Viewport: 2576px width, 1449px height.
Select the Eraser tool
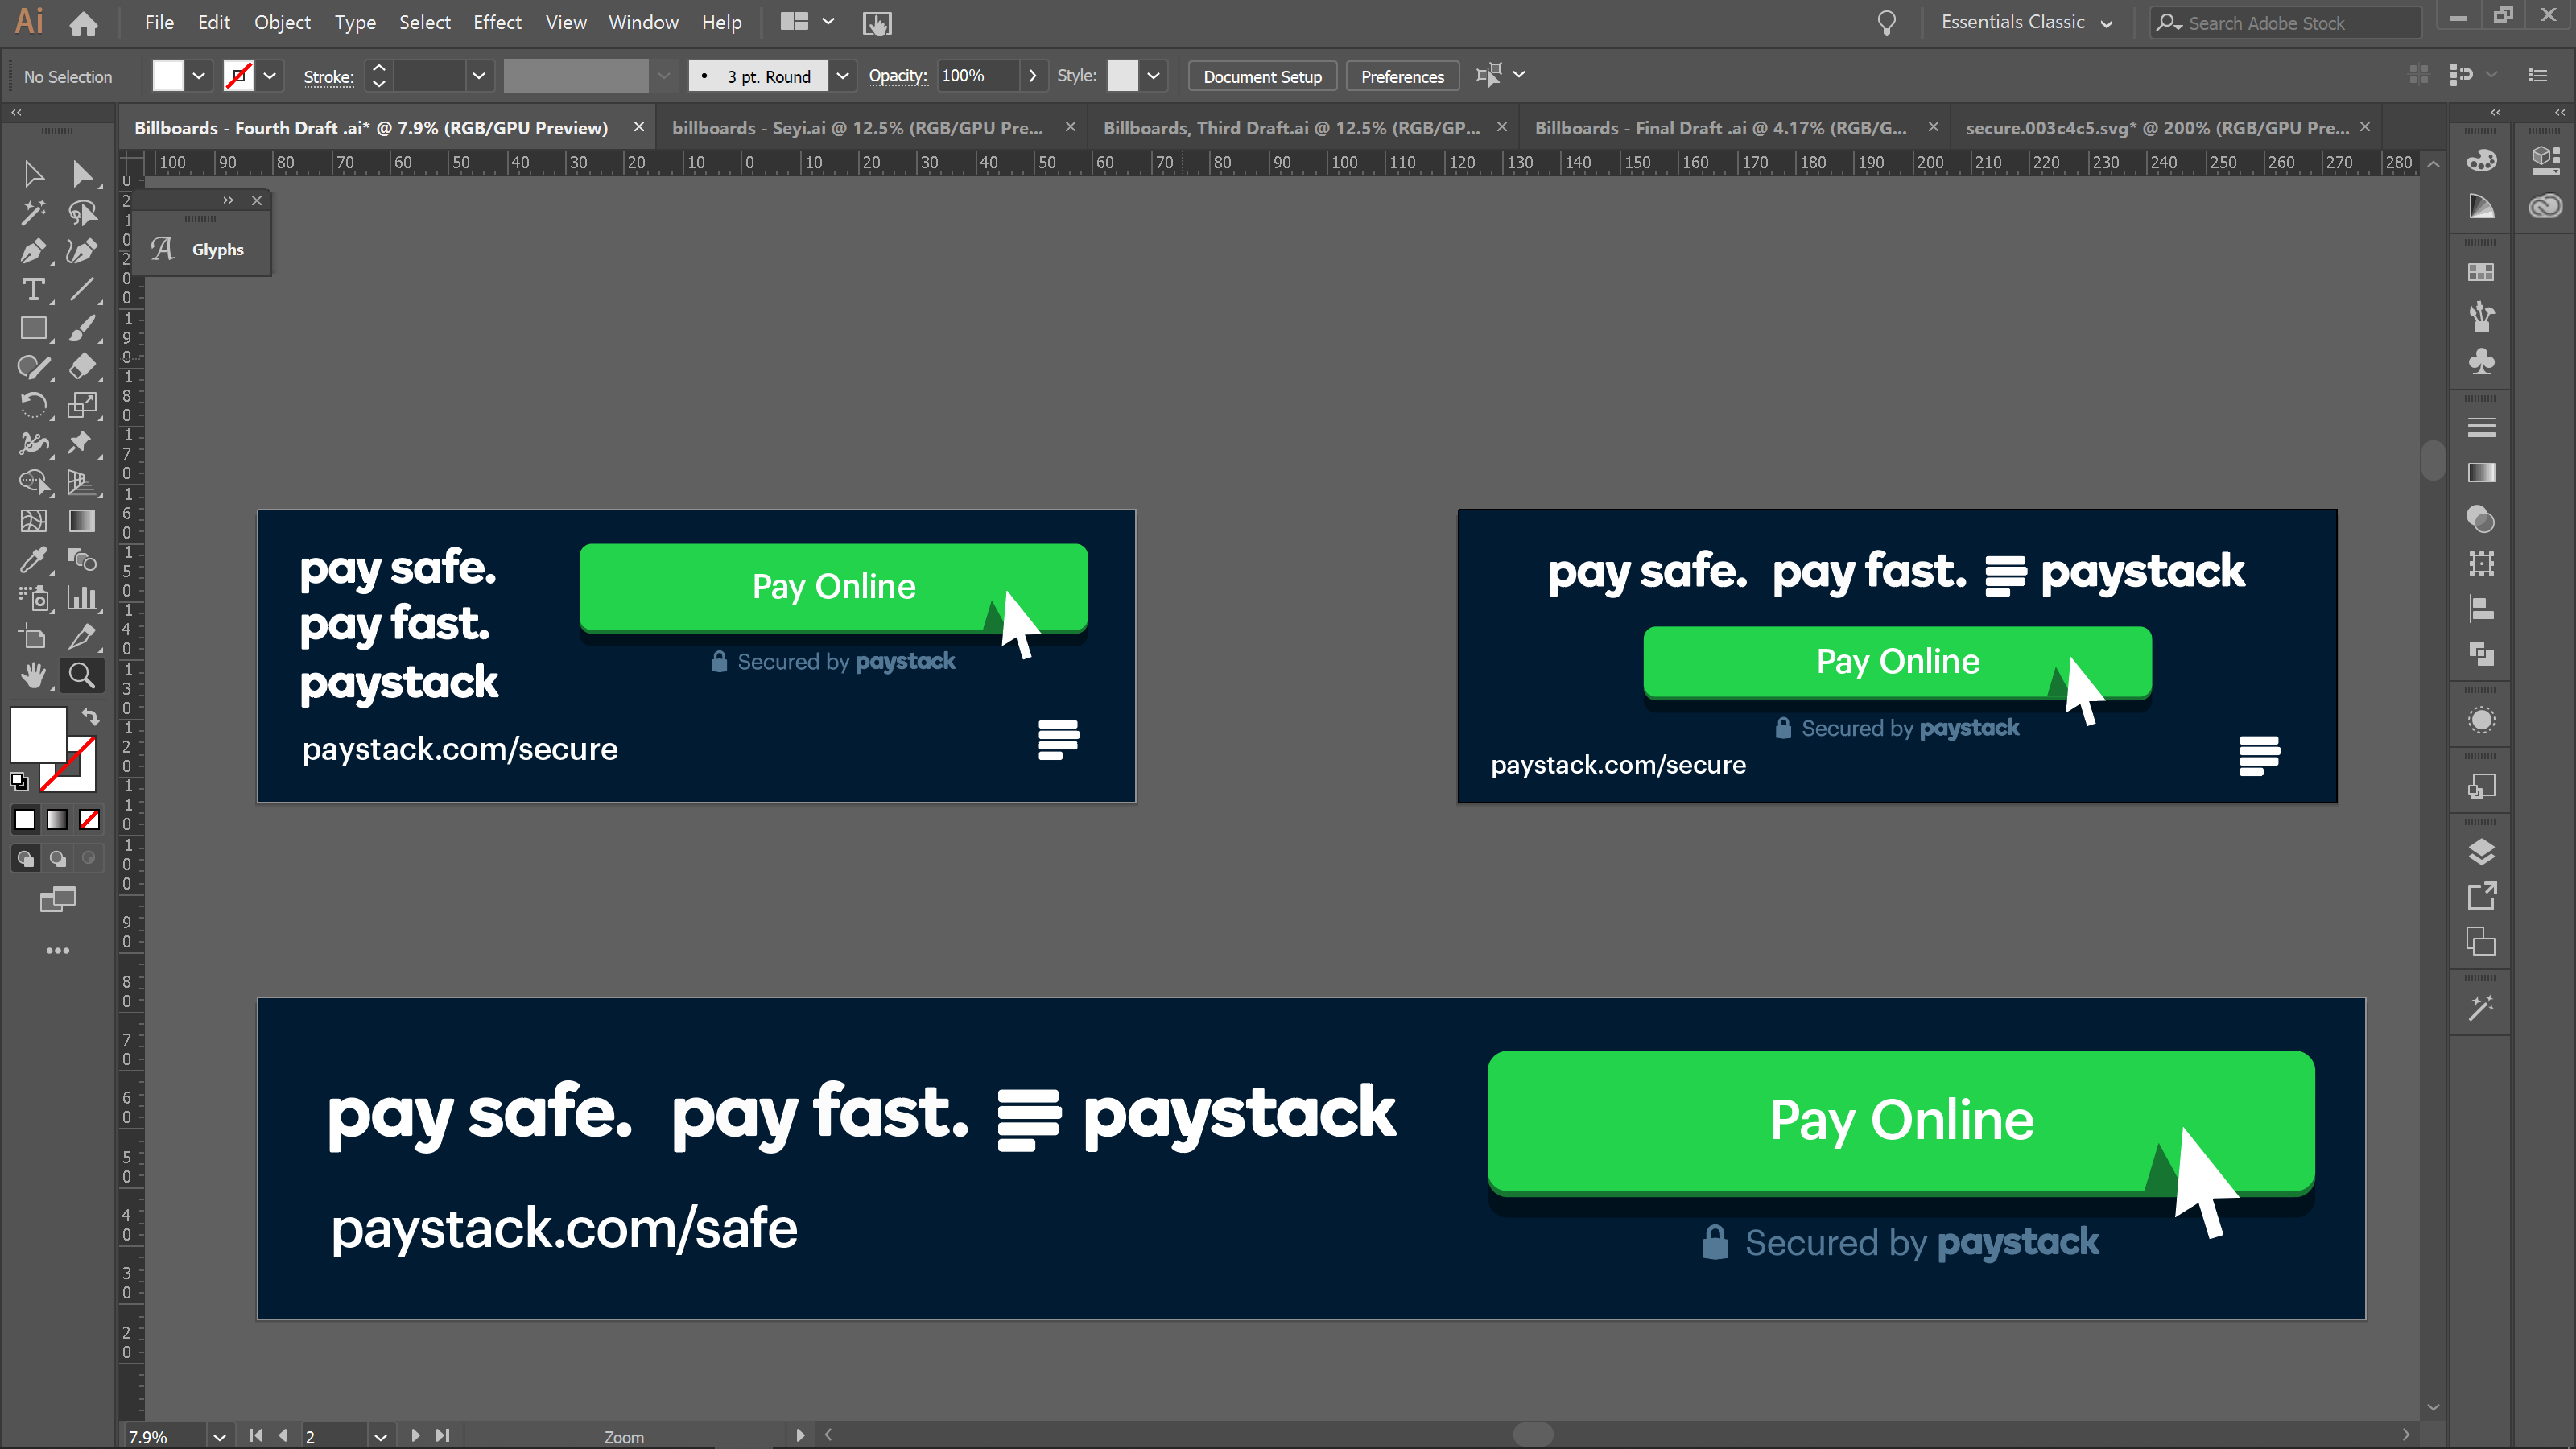click(x=83, y=366)
